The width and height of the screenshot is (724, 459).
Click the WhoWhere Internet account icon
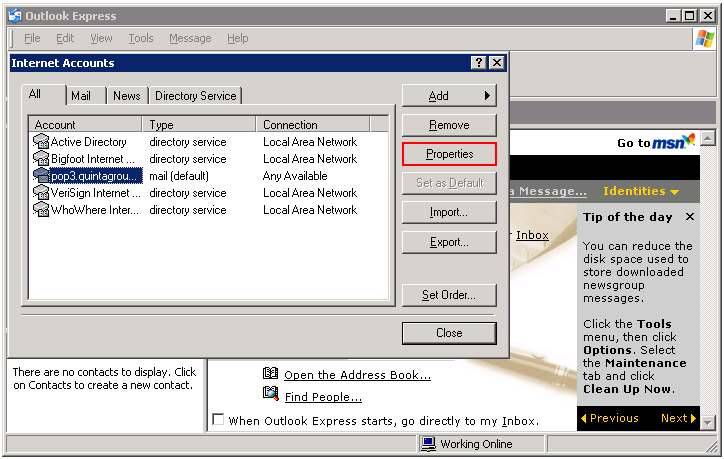pyautogui.click(x=41, y=210)
